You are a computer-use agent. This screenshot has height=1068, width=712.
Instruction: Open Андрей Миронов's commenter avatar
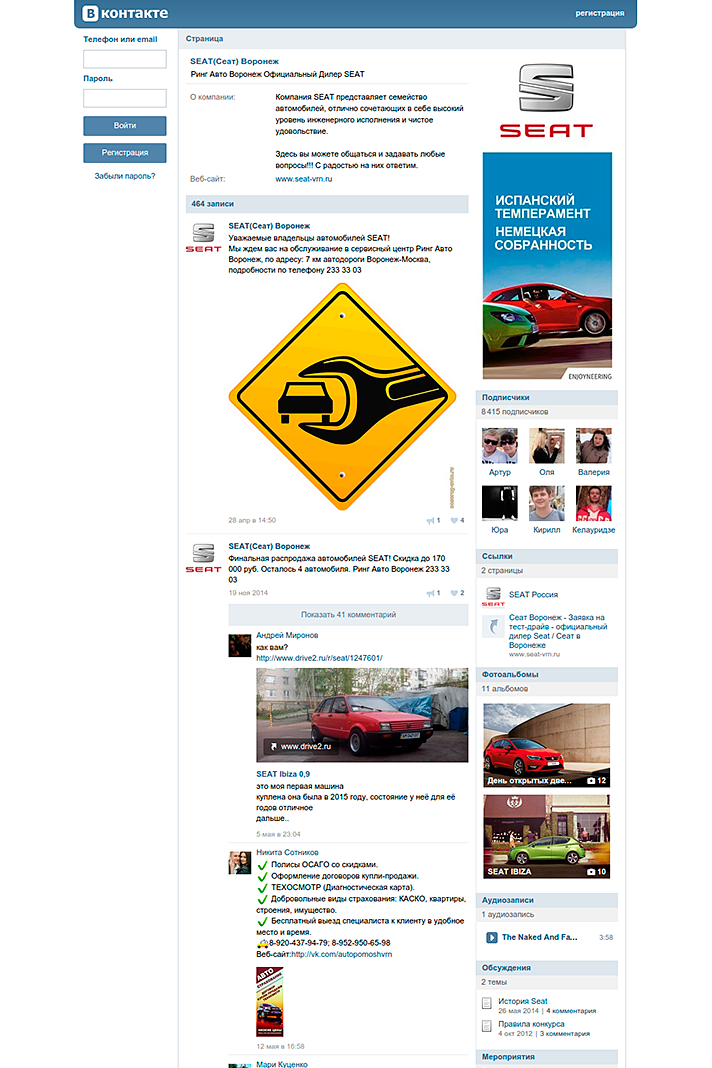click(239, 645)
